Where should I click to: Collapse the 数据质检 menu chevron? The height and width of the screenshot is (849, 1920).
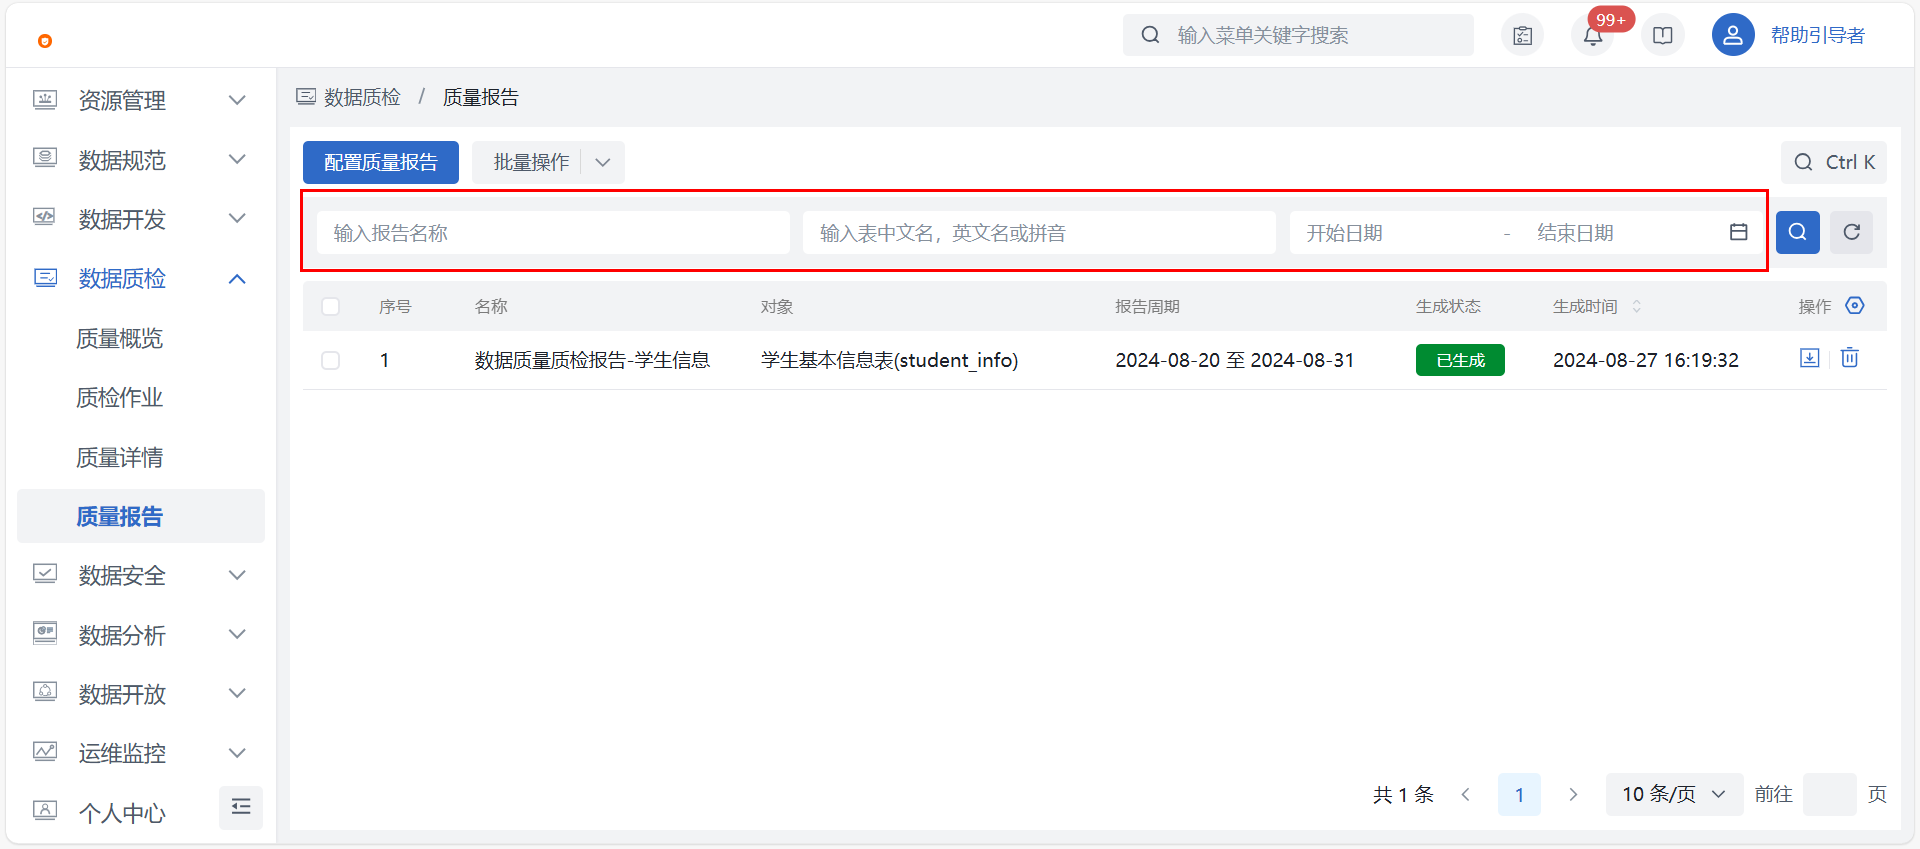pos(237,279)
